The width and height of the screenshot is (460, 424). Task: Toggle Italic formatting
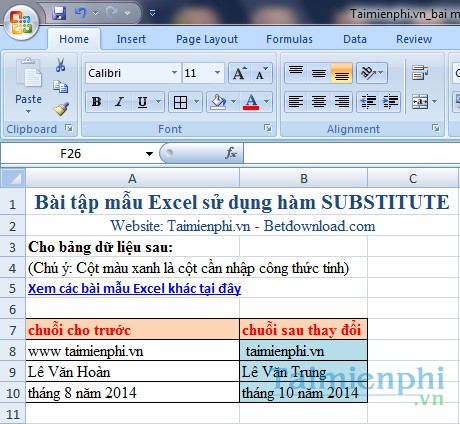pos(119,102)
